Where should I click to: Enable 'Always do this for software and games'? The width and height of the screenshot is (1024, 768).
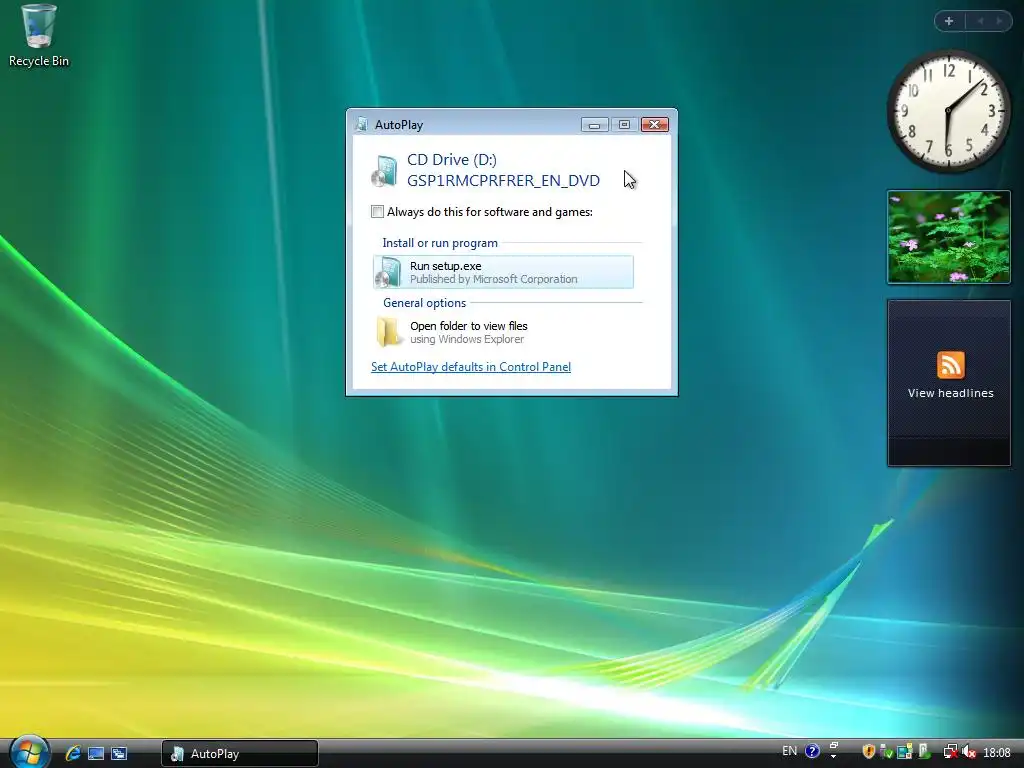coord(377,212)
